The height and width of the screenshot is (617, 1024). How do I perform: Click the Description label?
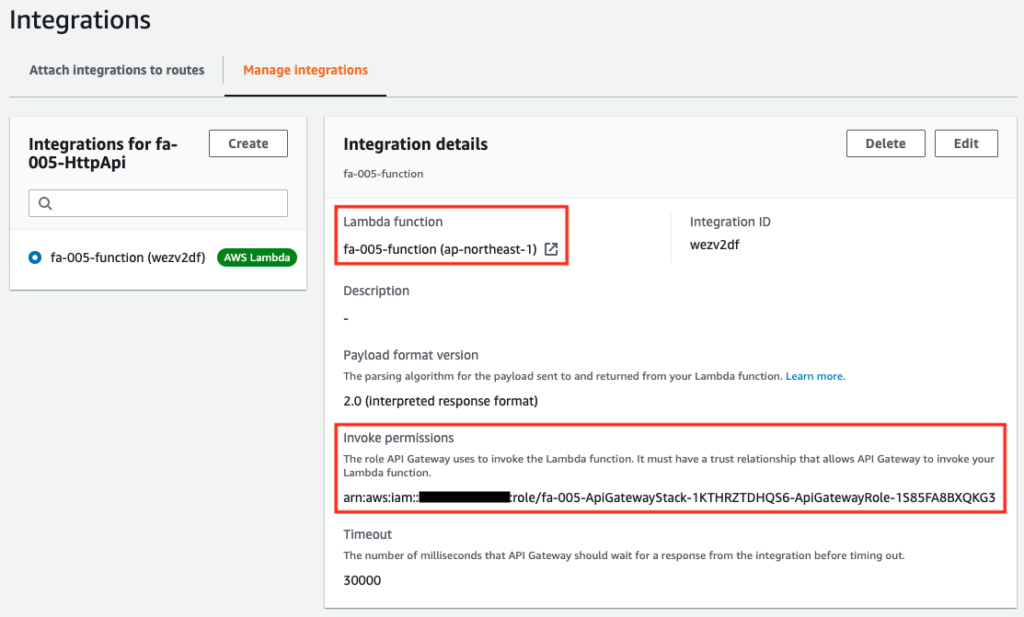(x=376, y=291)
